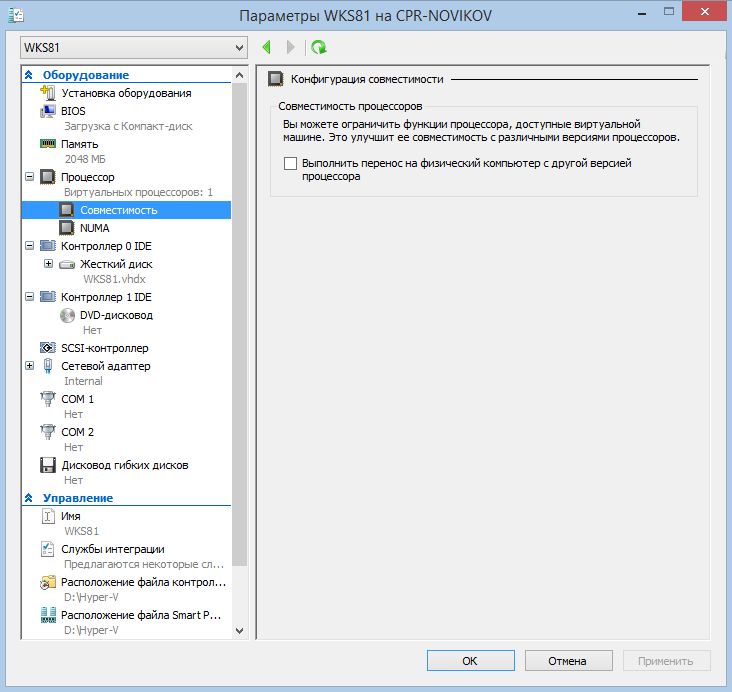Click the Память memory chip icon

coord(47,144)
